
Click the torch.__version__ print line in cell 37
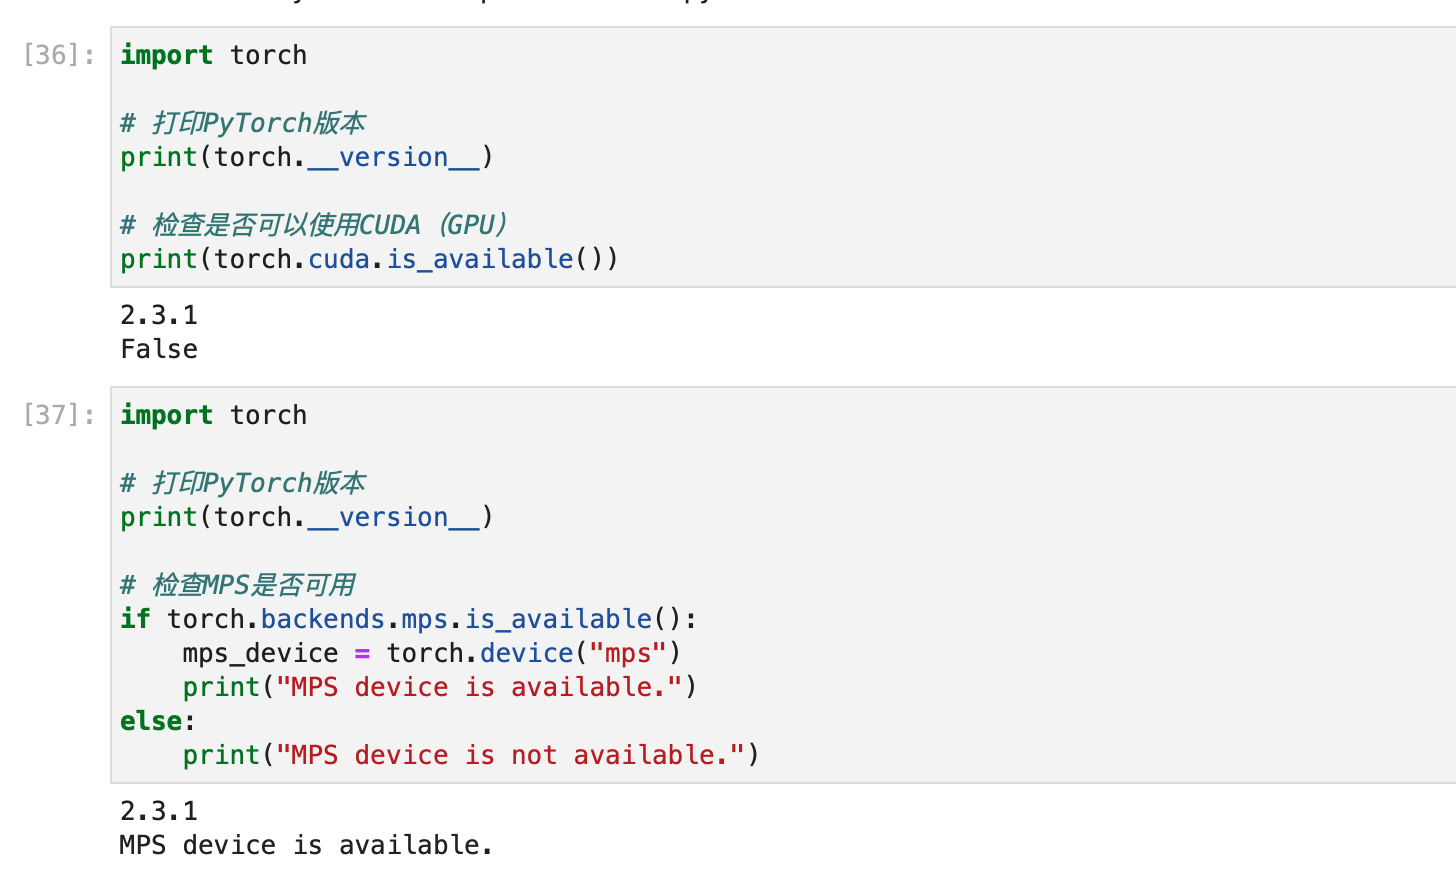point(306,517)
